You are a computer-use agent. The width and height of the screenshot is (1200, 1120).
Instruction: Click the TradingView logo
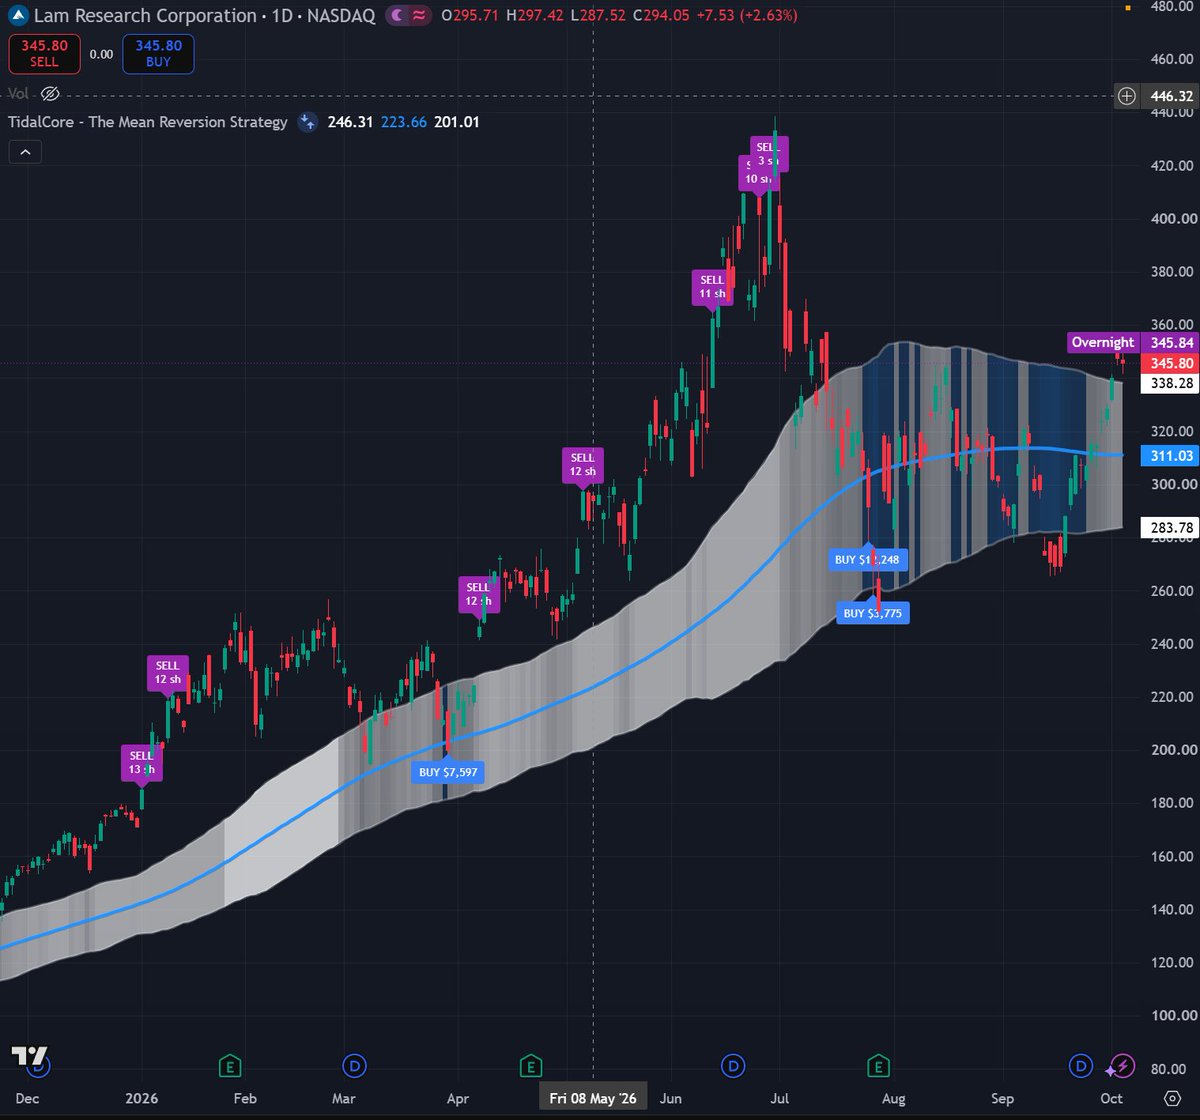[29, 1056]
